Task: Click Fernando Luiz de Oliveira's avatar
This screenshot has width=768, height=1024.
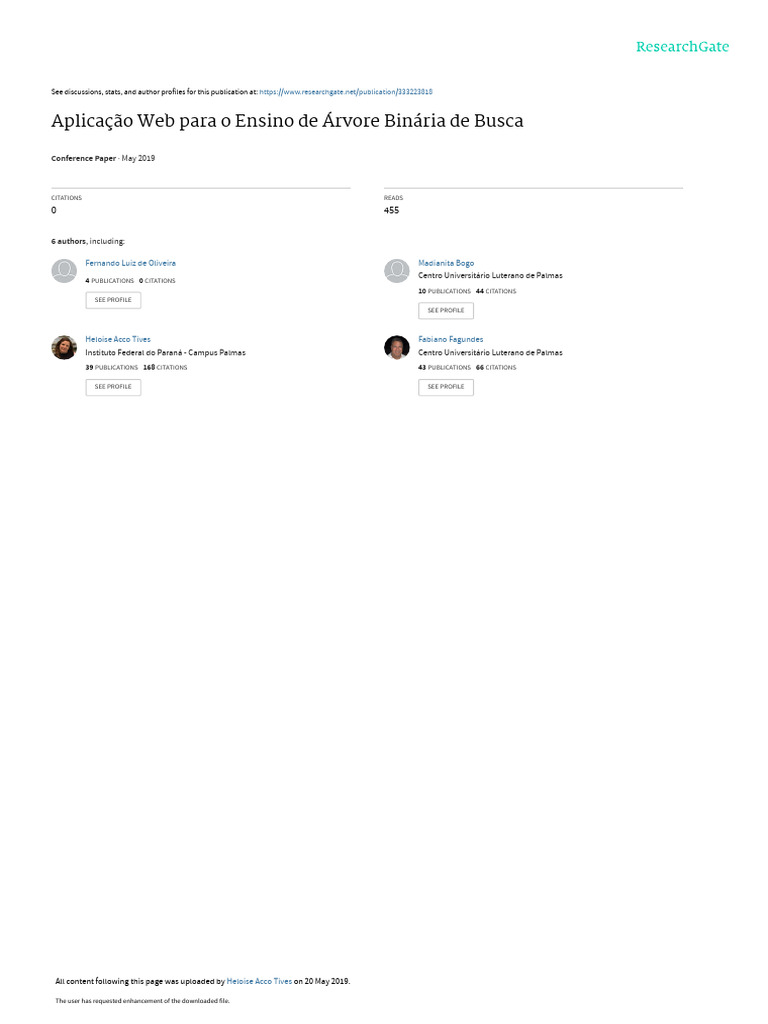Action: pyautogui.click(x=64, y=271)
